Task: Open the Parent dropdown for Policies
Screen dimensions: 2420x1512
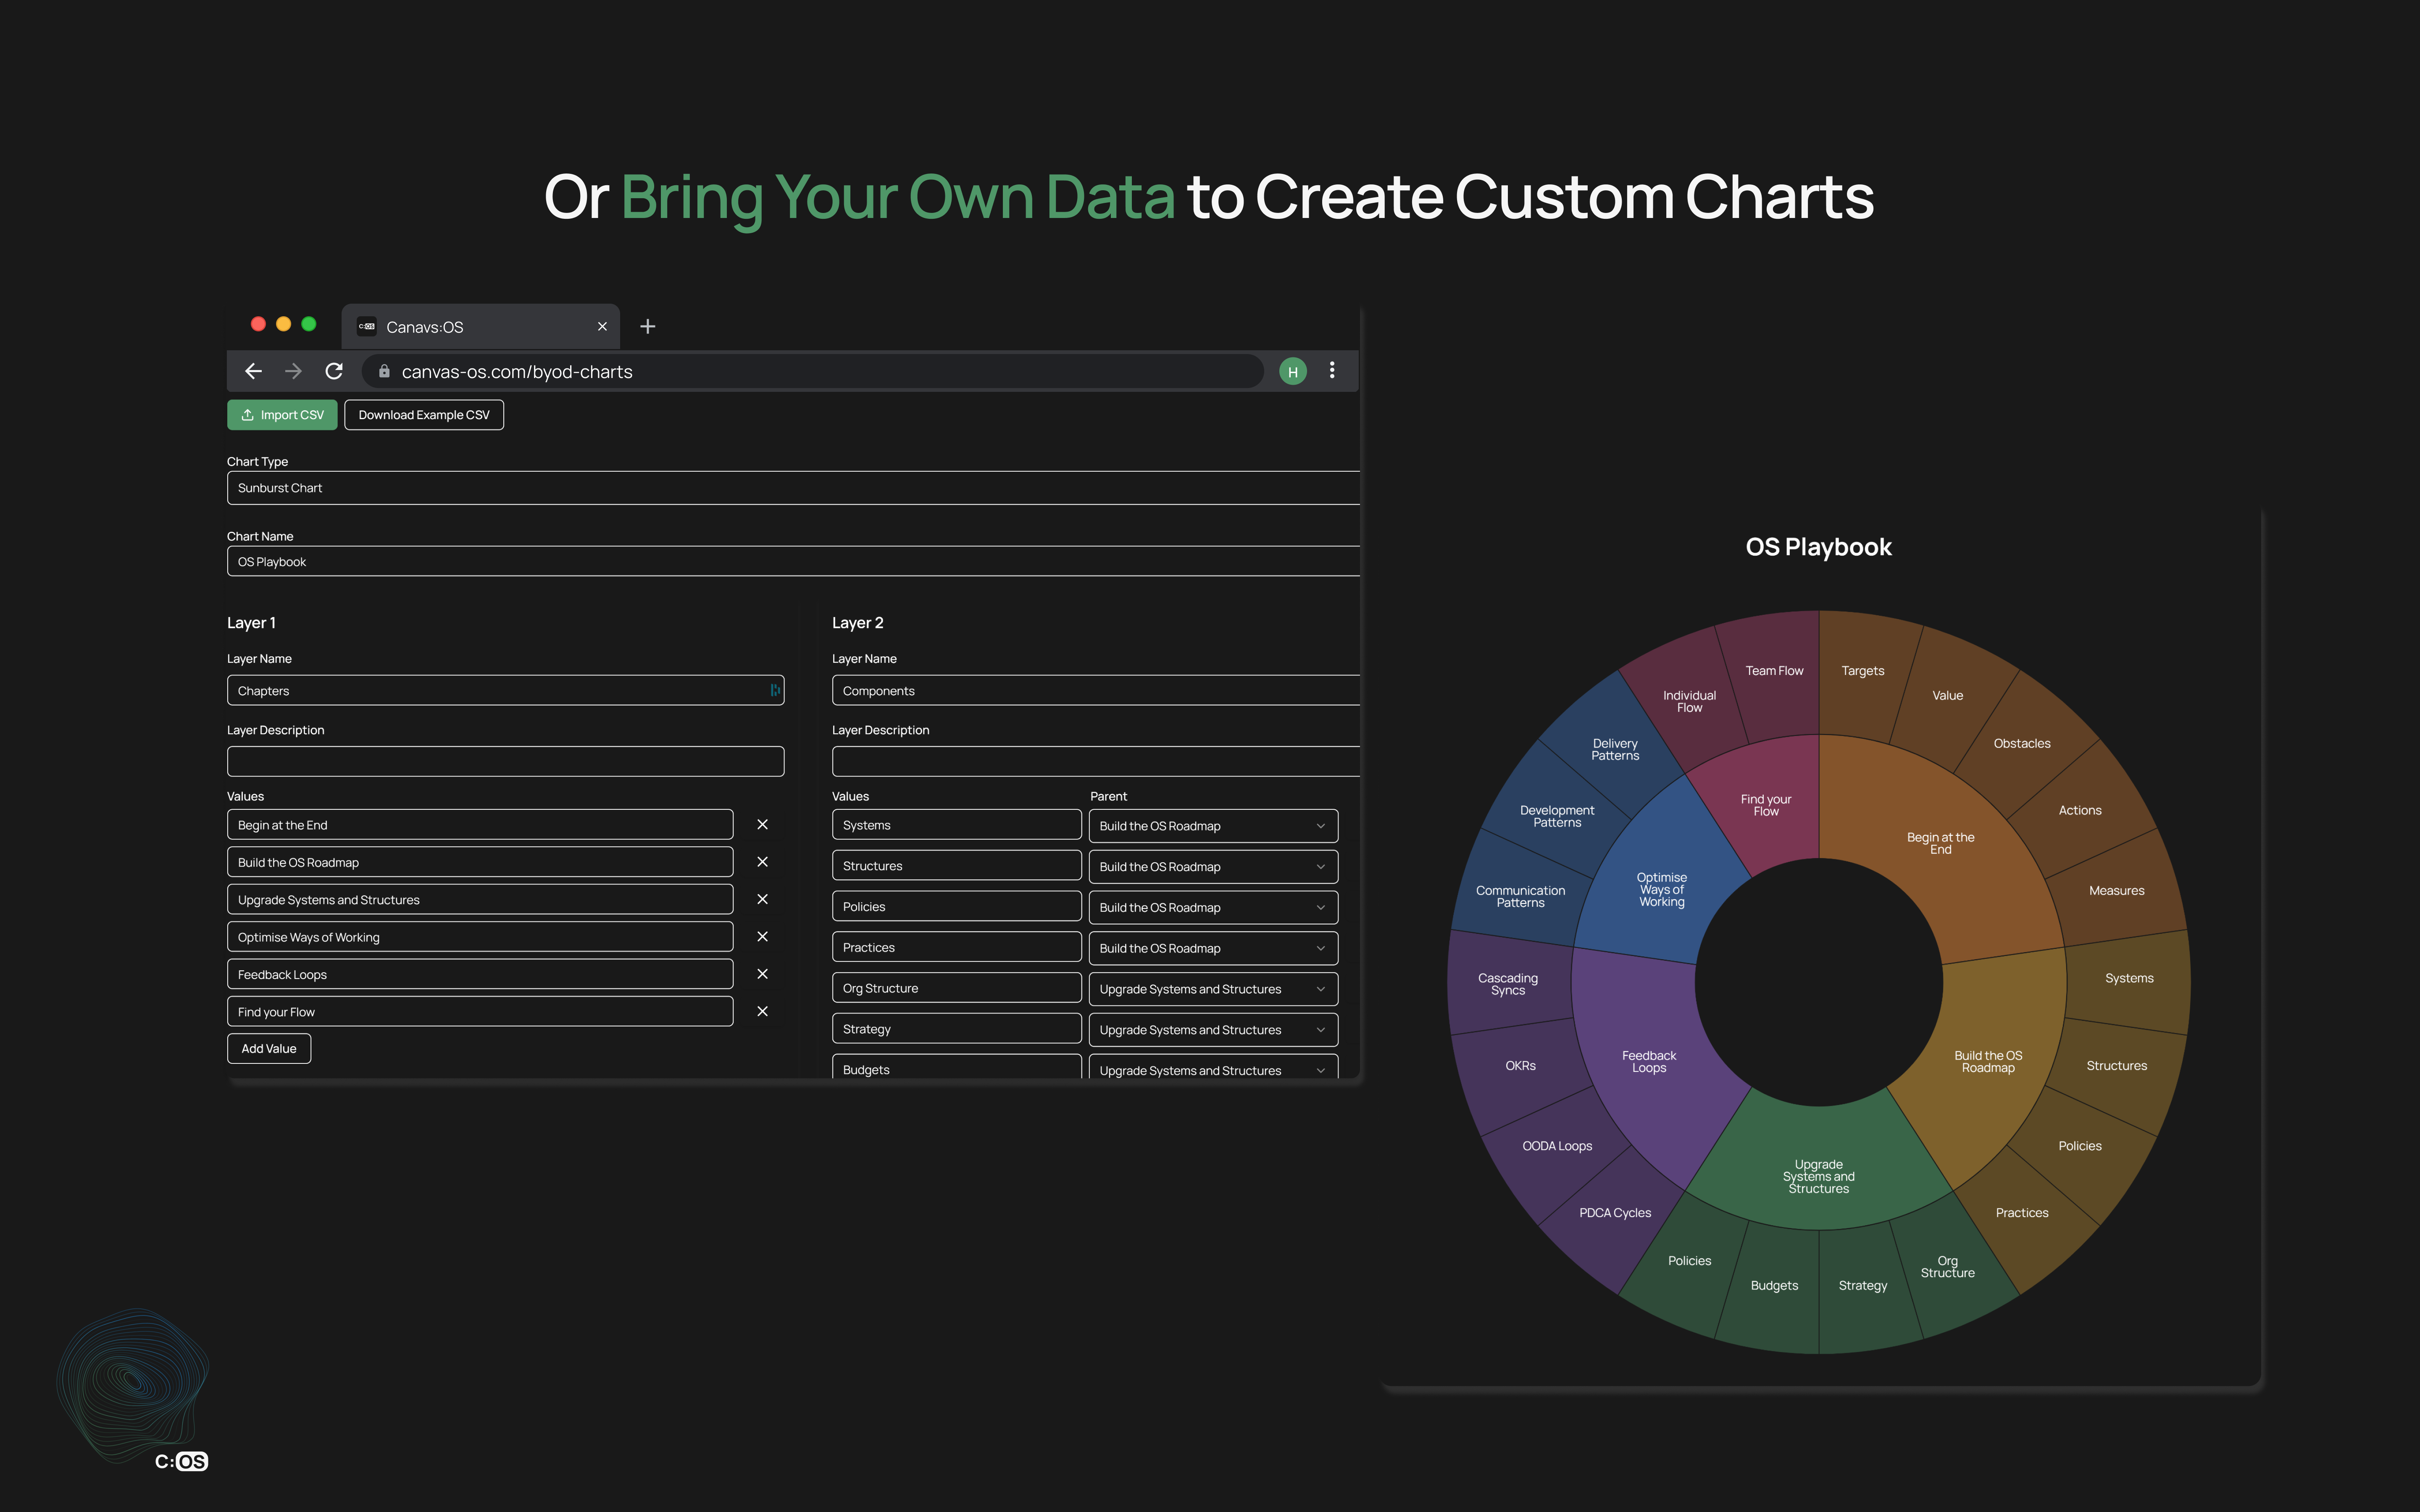Action: (1213, 908)
